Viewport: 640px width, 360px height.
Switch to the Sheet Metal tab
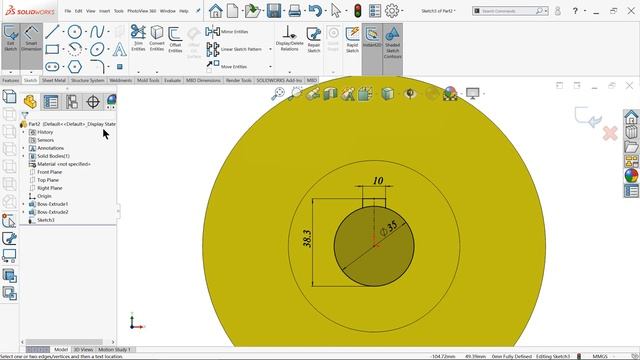coord(54,80)
